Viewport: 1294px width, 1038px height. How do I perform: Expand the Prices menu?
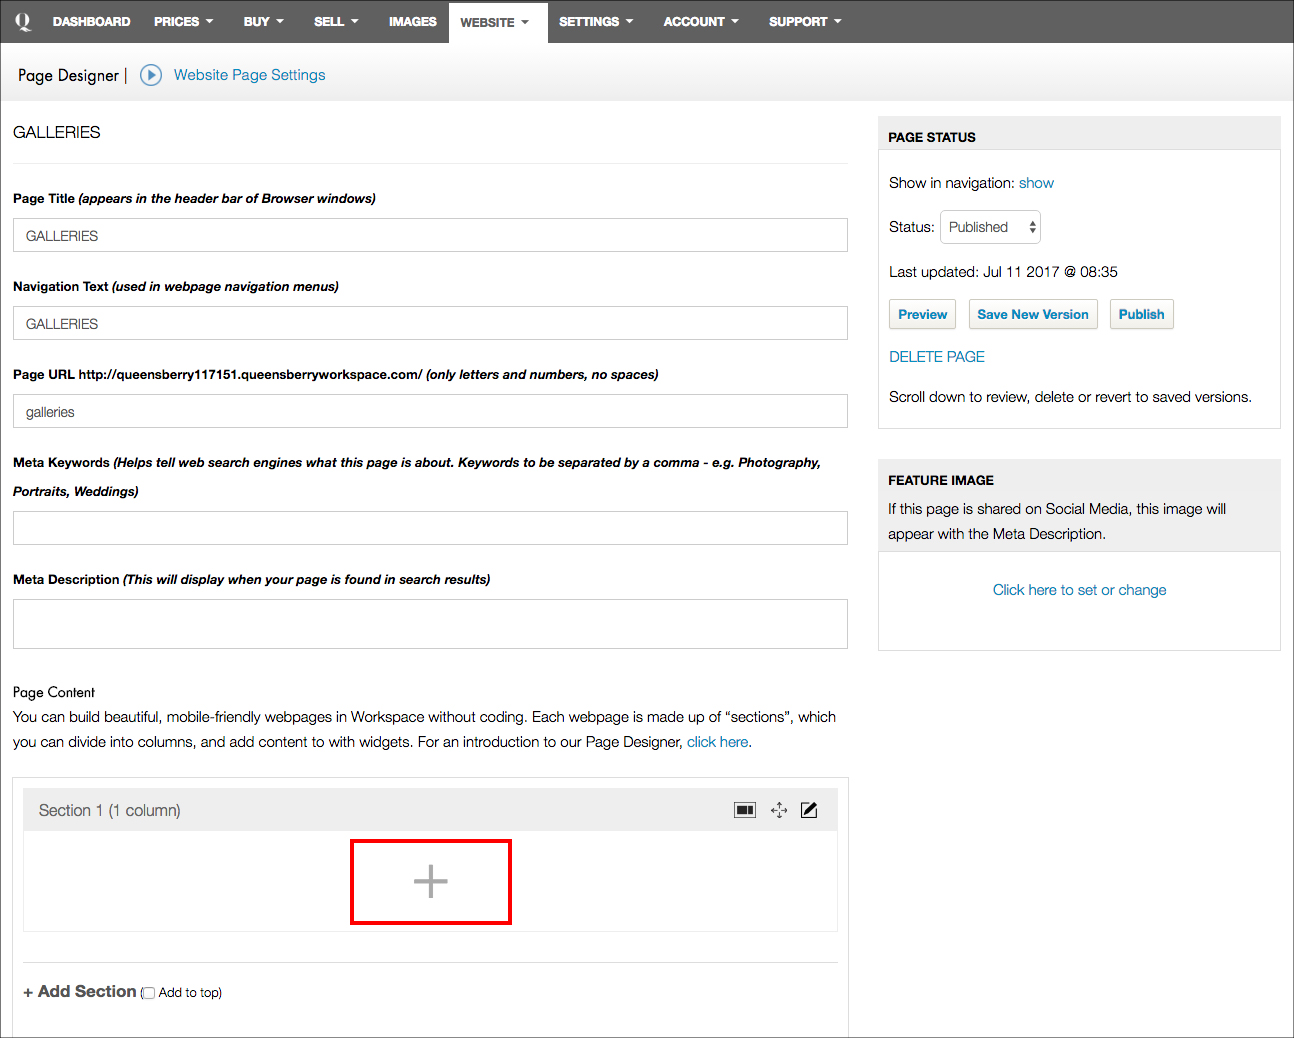coord(183,21)
